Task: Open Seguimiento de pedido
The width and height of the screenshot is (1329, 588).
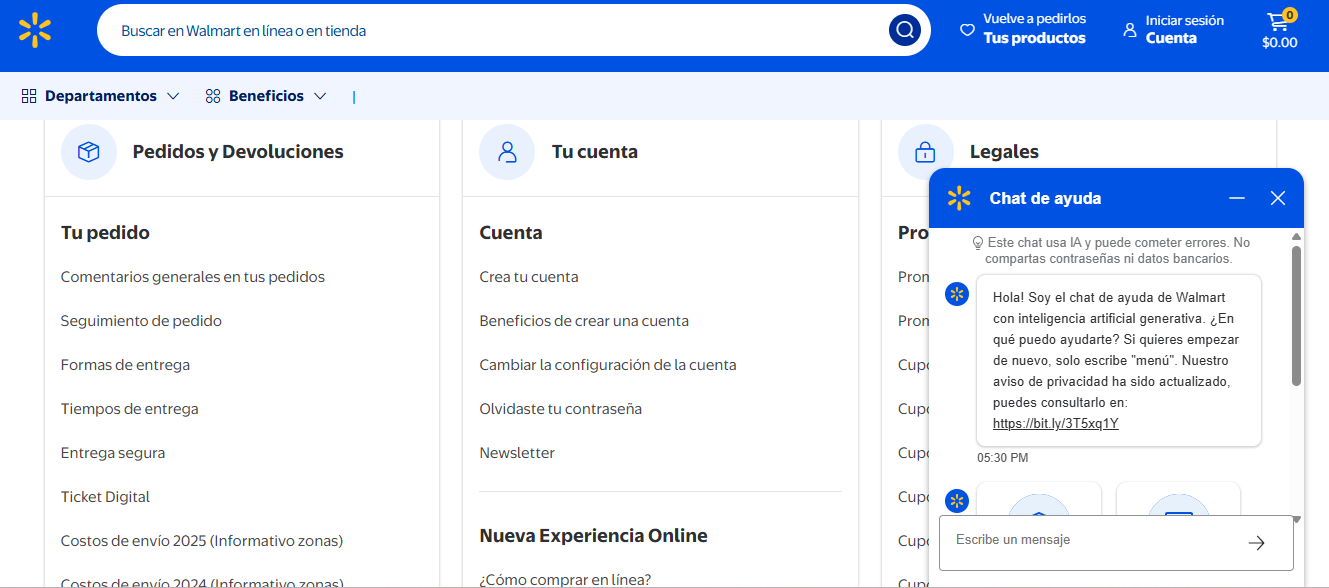Action: 141,321
